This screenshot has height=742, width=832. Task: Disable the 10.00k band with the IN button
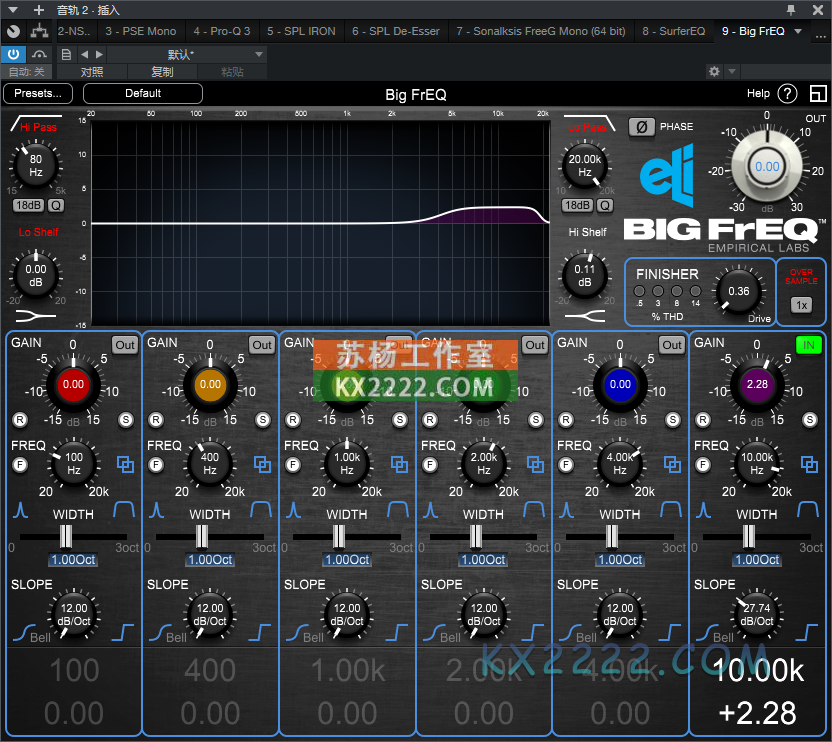pyautogui.click(x=809, y=345)
